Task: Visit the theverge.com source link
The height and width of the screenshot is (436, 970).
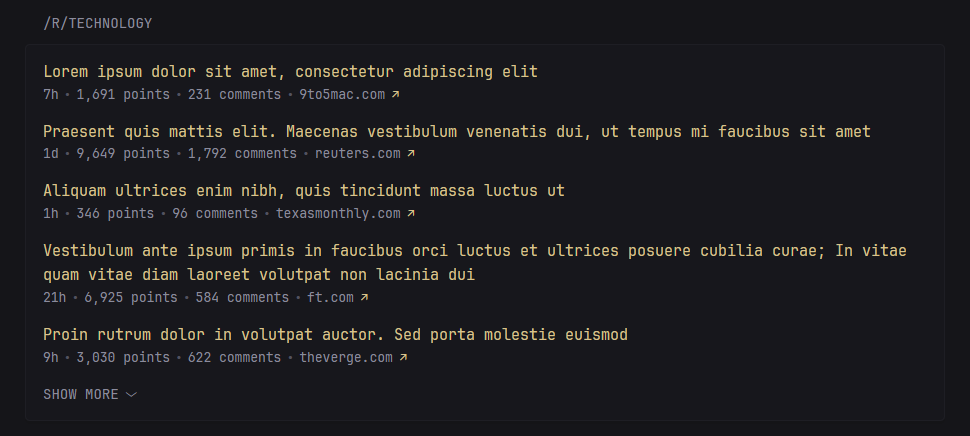Action: point(346,358)
